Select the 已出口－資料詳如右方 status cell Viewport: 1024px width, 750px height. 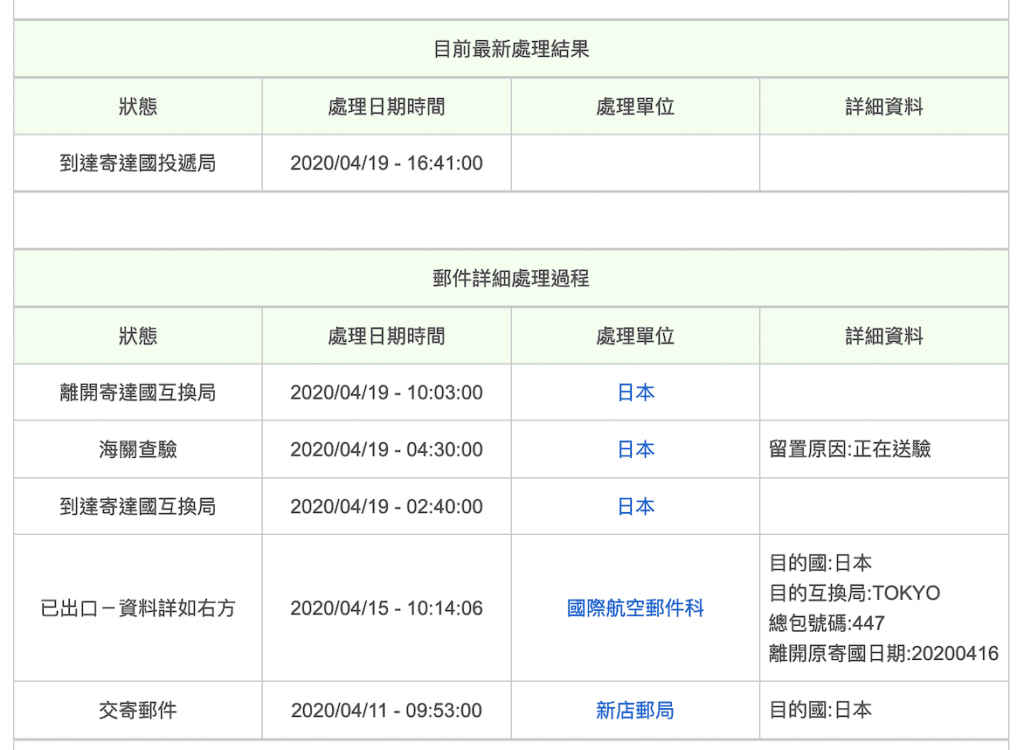[x=136, y=608]
